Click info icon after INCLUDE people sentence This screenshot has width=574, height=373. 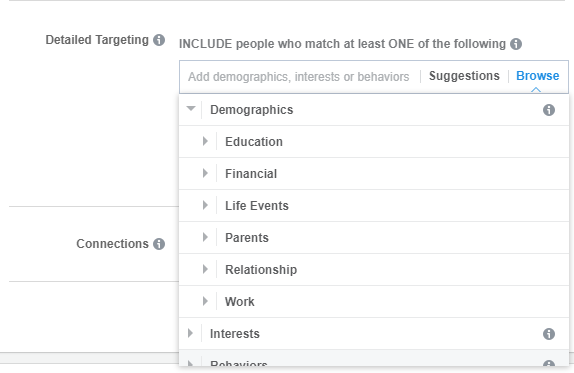(516, 44)
